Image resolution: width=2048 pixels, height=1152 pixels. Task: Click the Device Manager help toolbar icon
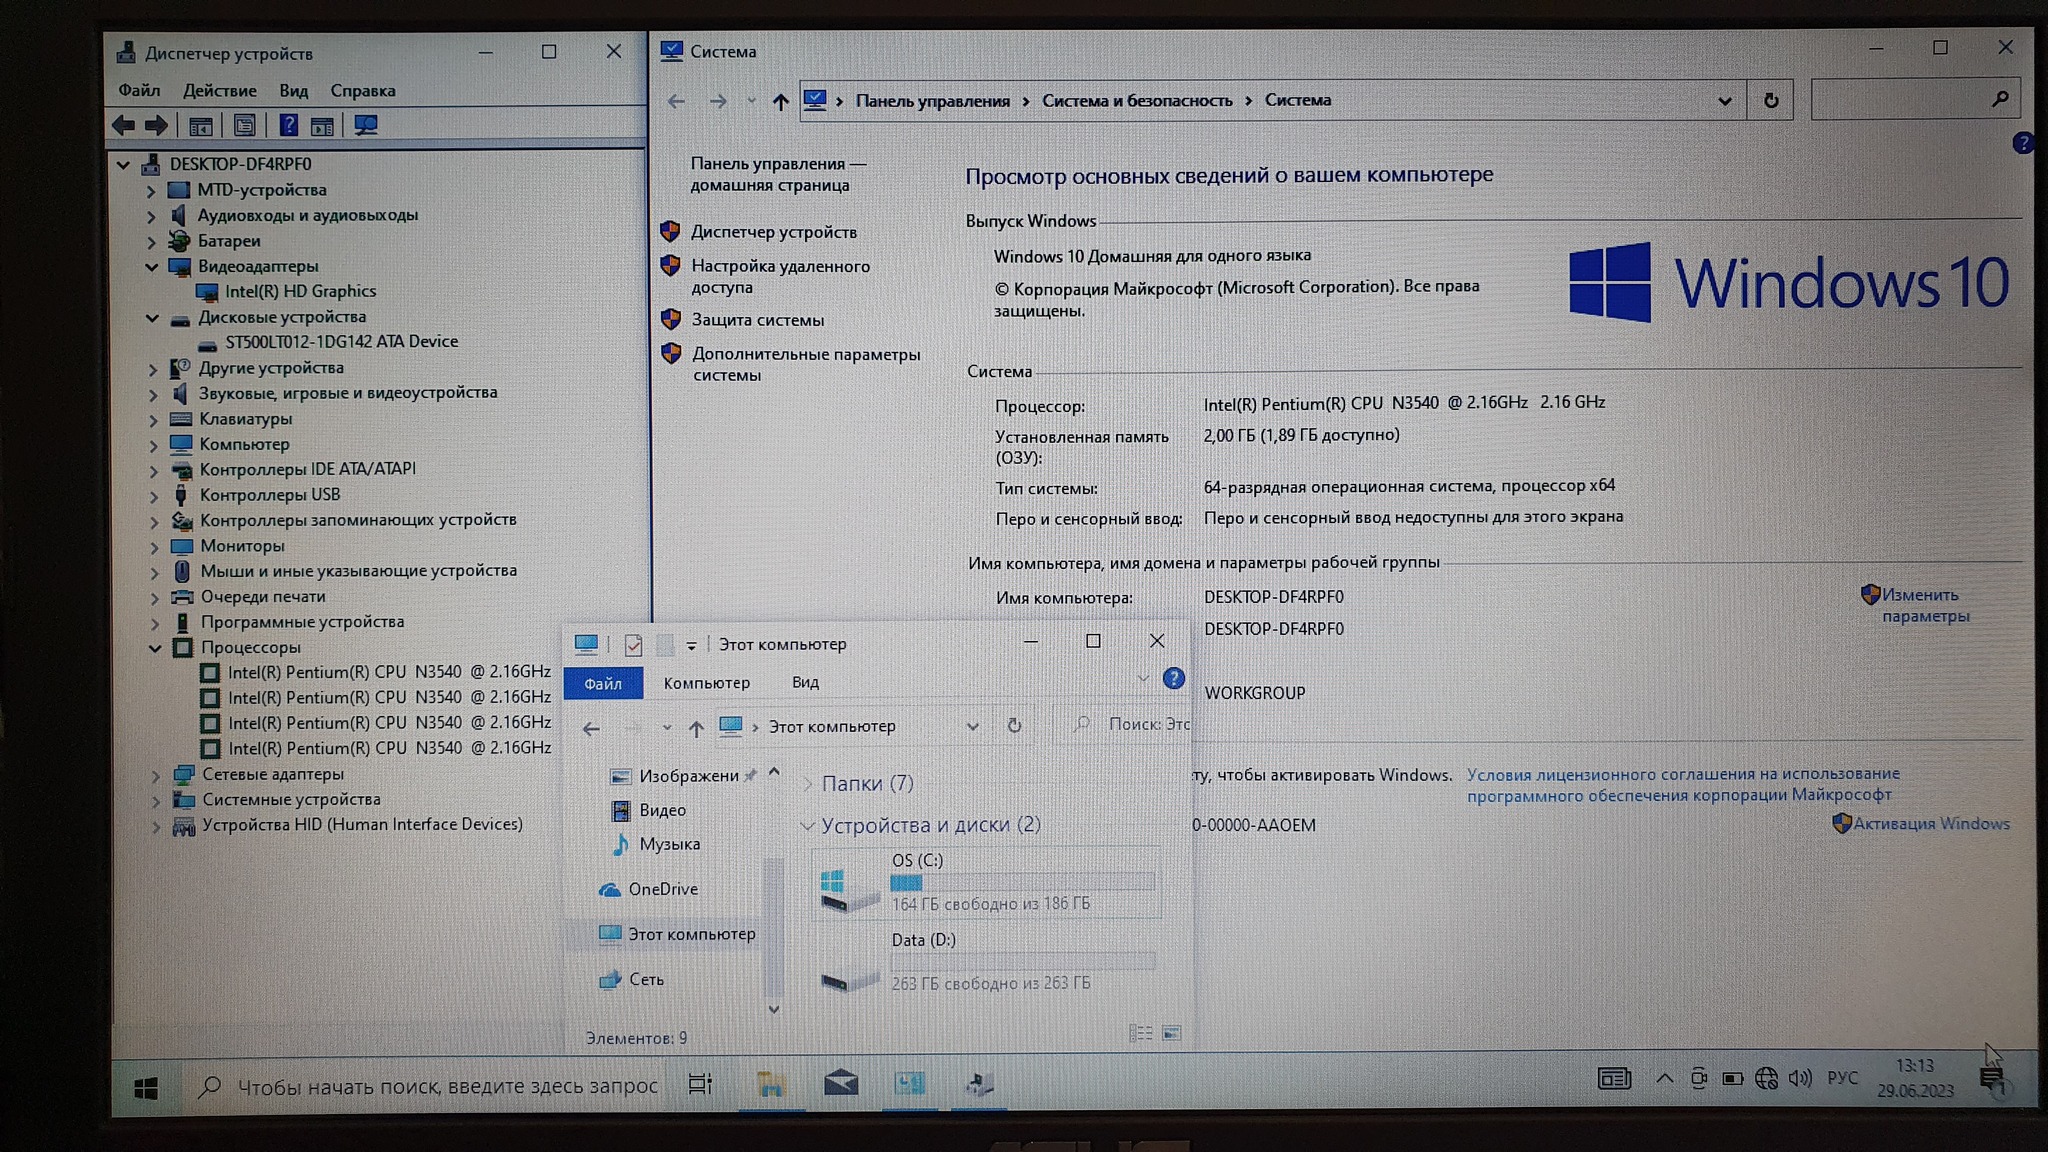(x=288, y=125)
